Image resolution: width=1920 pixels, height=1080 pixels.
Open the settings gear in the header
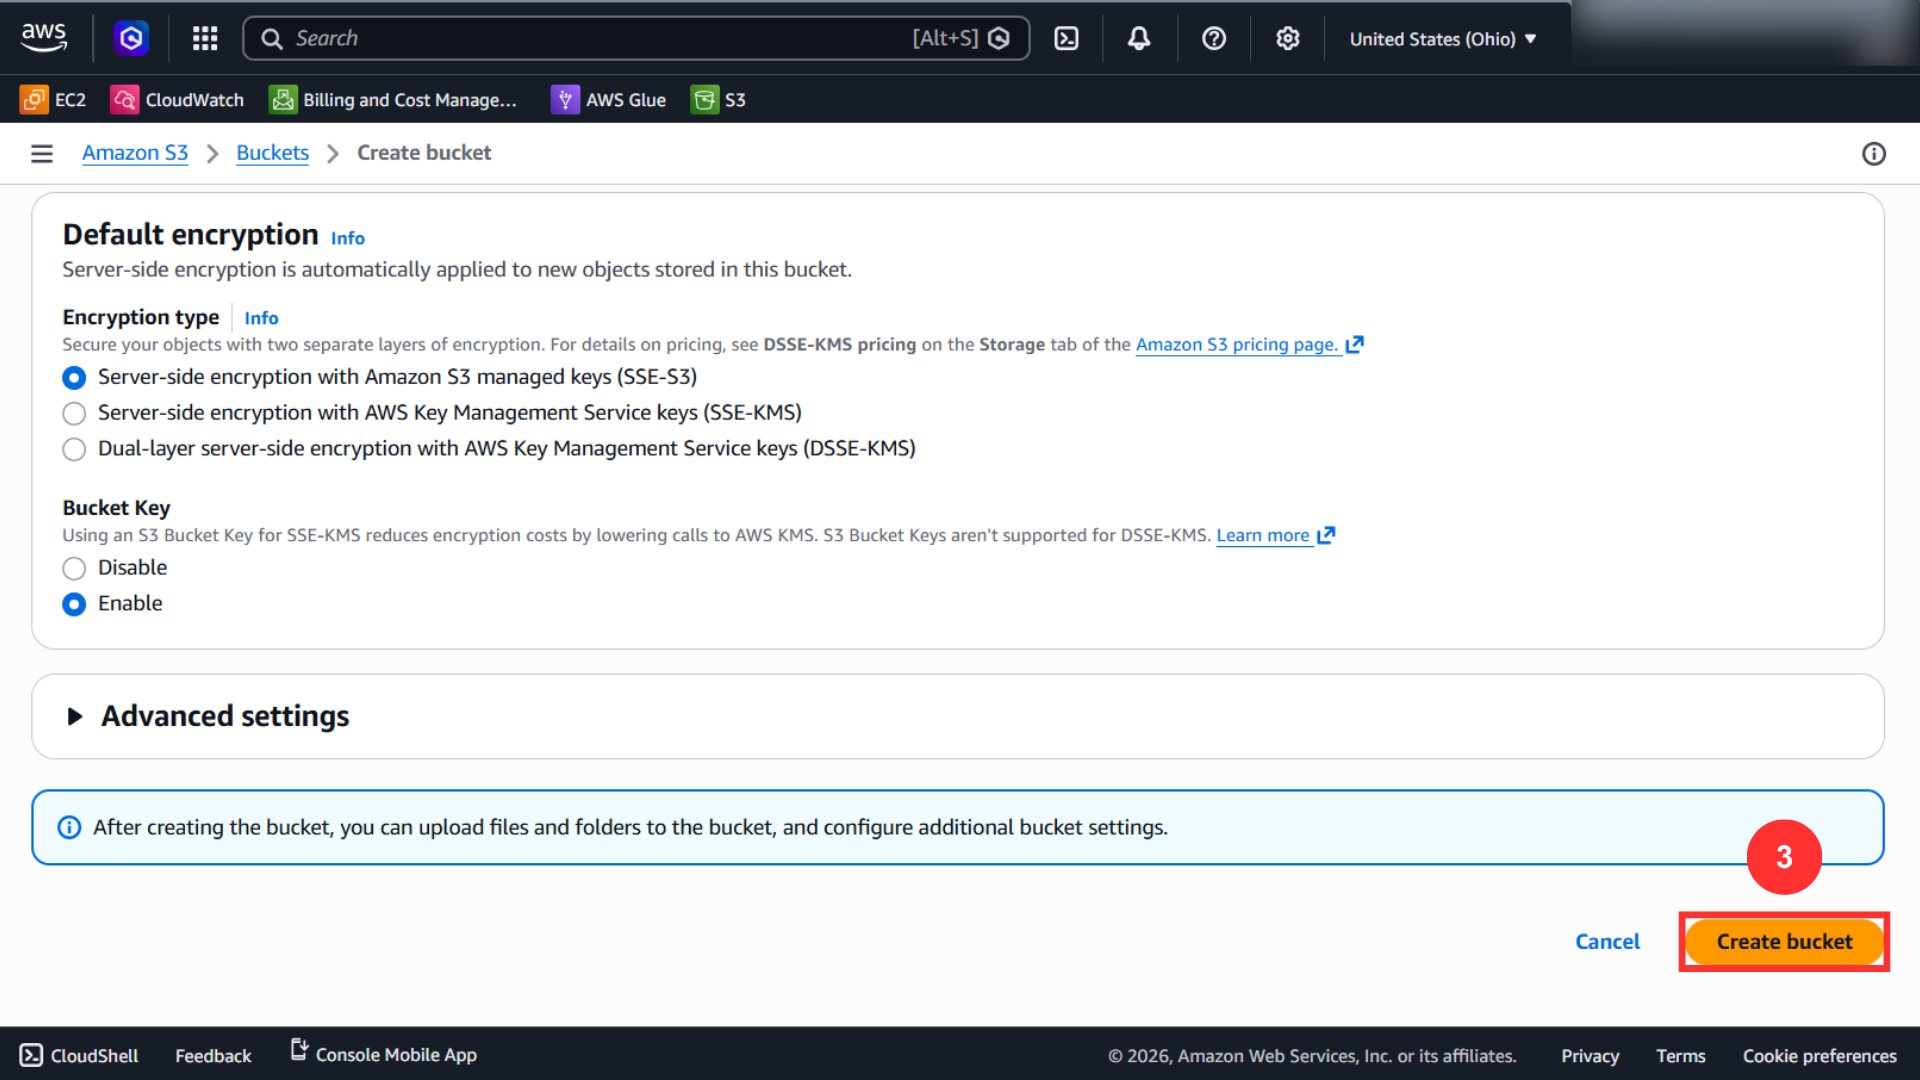click(1288, 38)
